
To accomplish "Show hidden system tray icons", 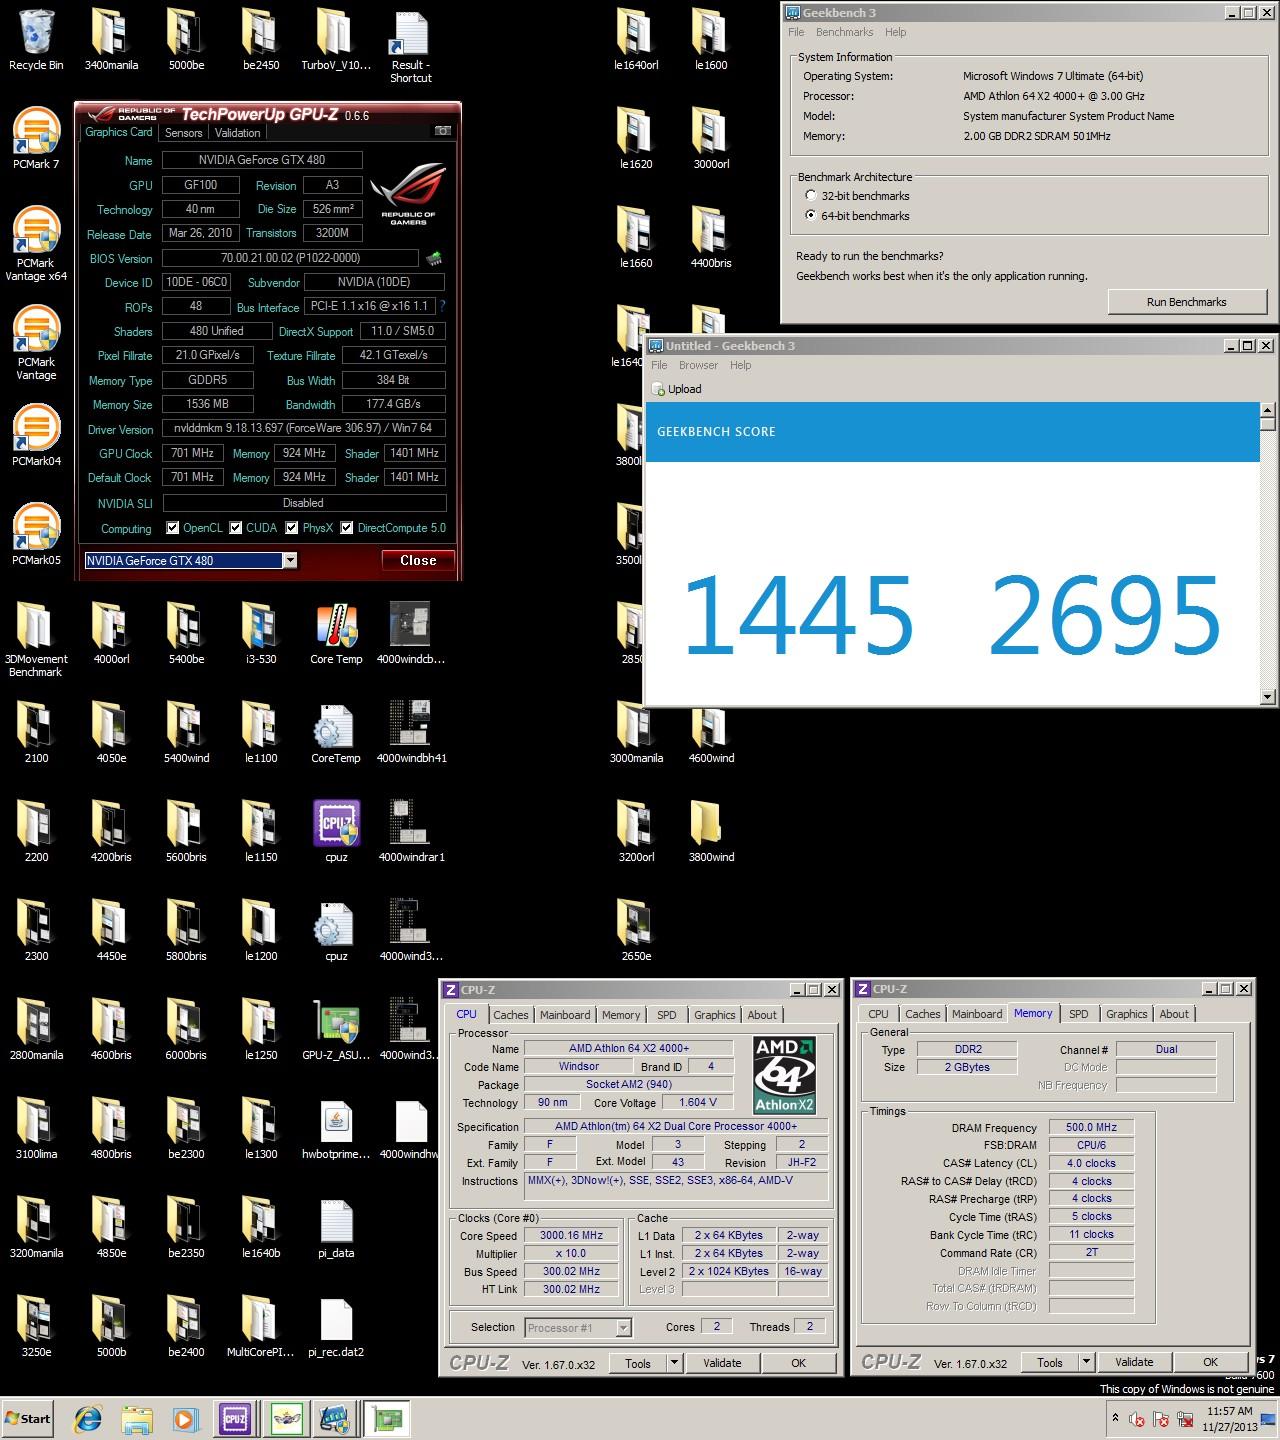I will (1115, 1418).
